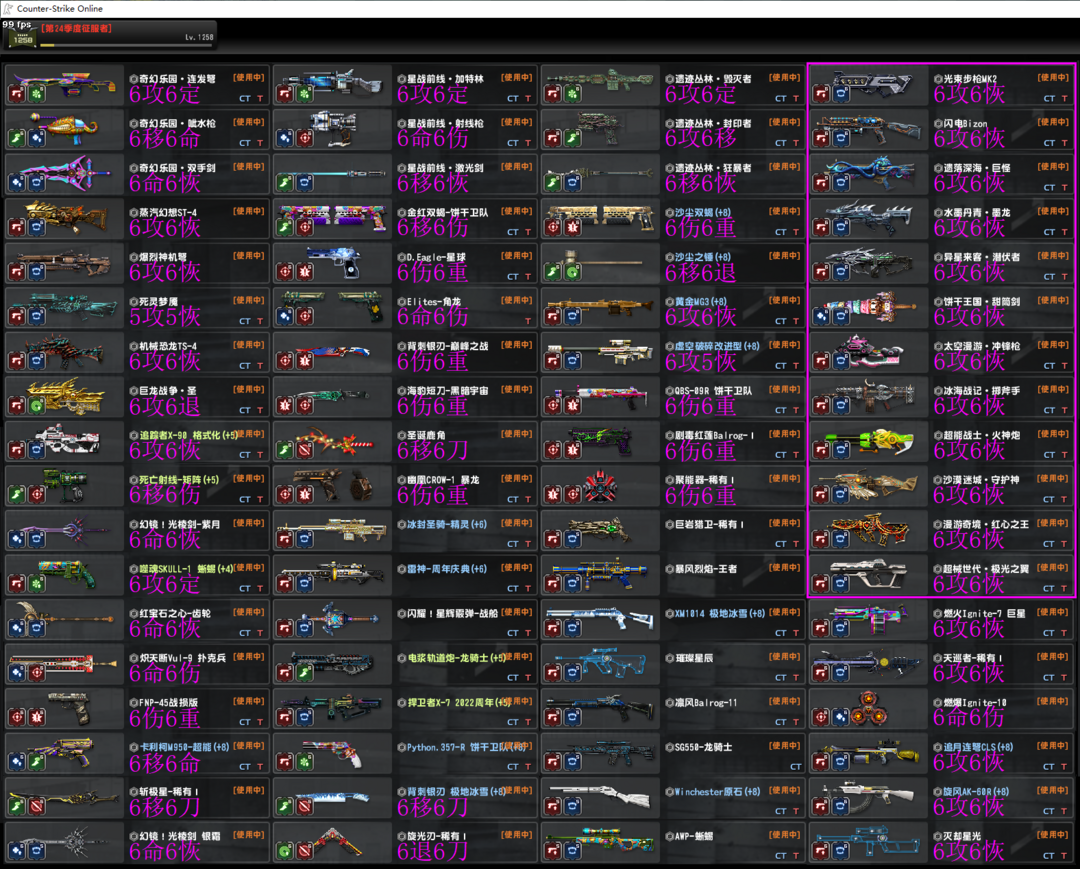
Task: Click the red attack badge on 奇幻乐园·连发弩
Action: tap(17, 94)
